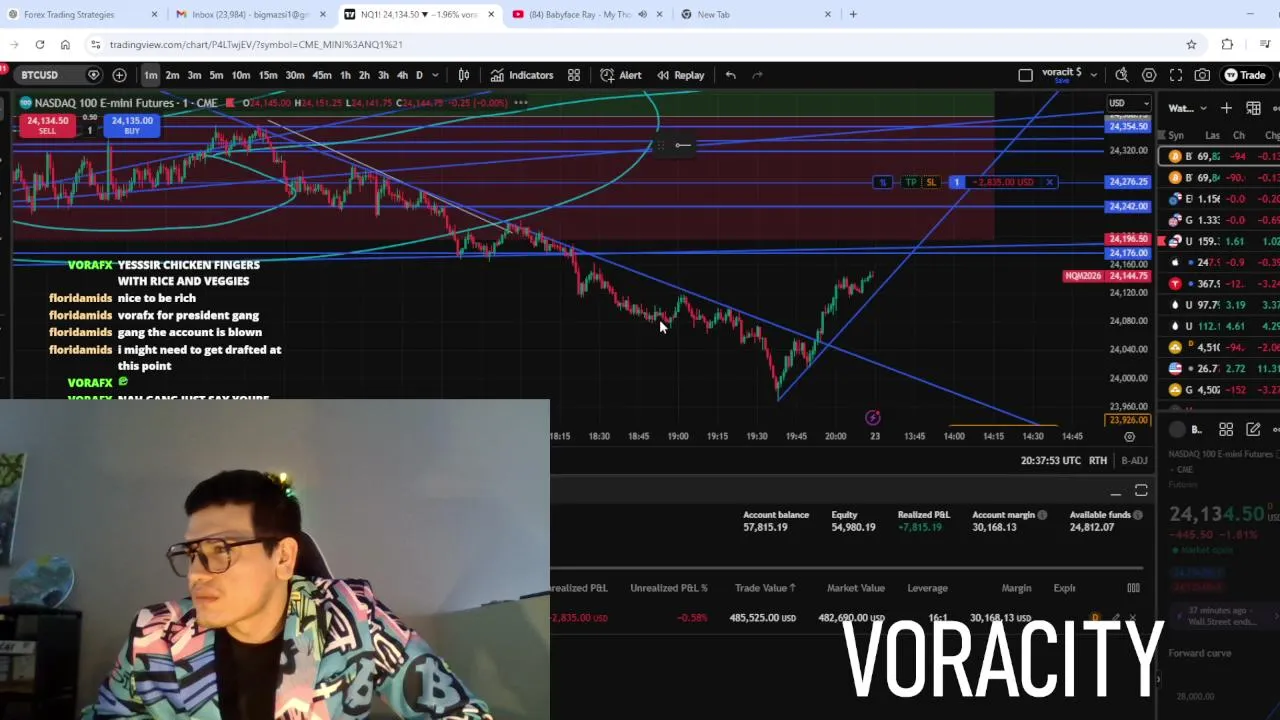
Task: Click the 20:37:53 UTC timezone selector
Action: [x=1050, y=460]
